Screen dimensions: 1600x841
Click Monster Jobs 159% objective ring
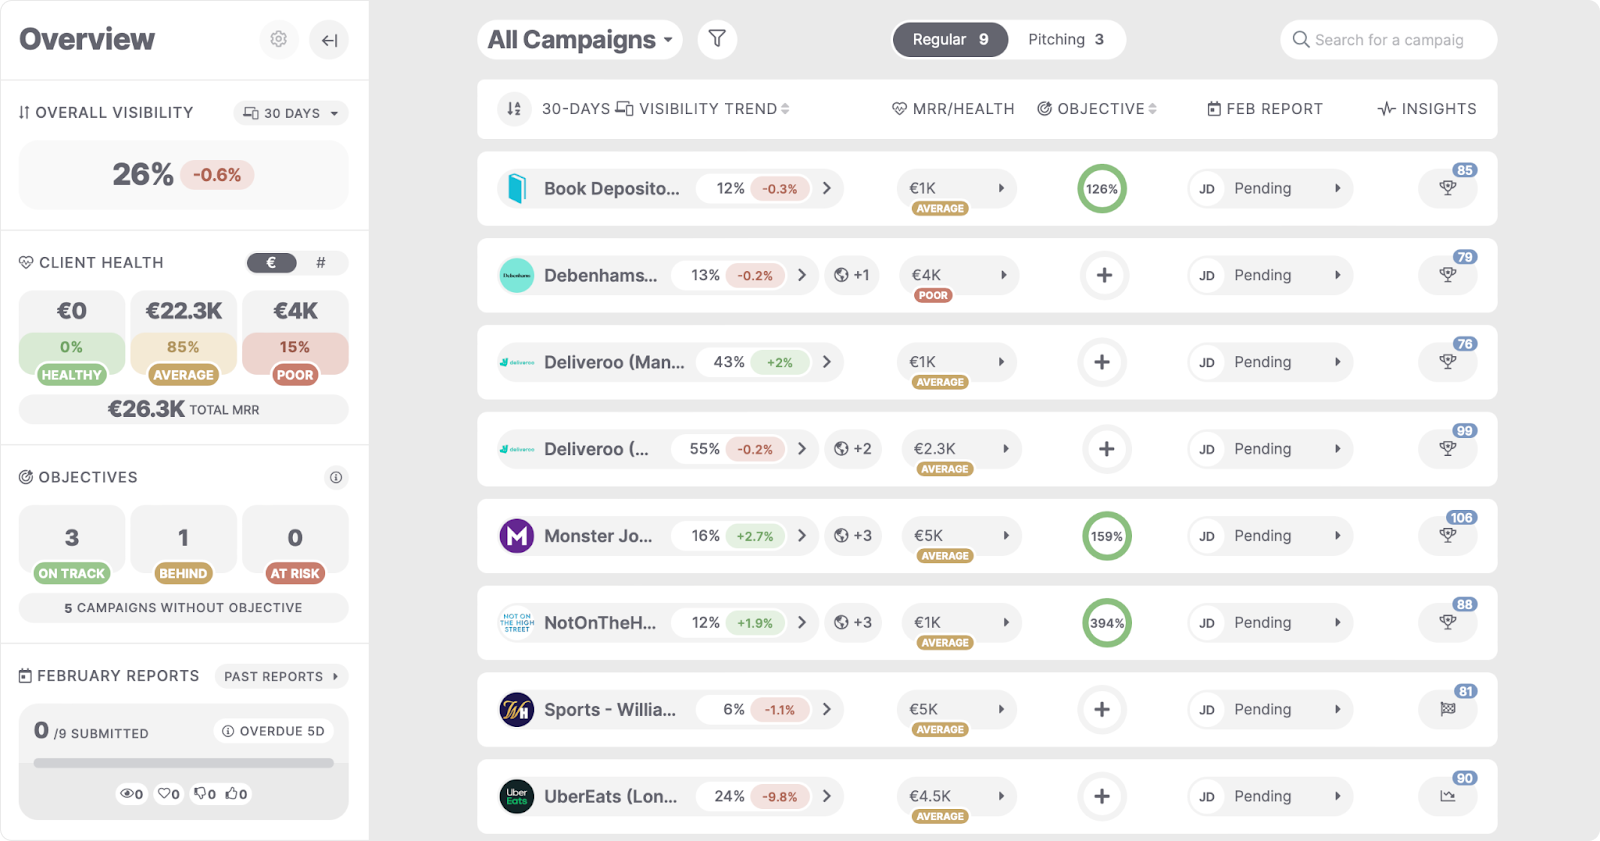coord(1106,536)
